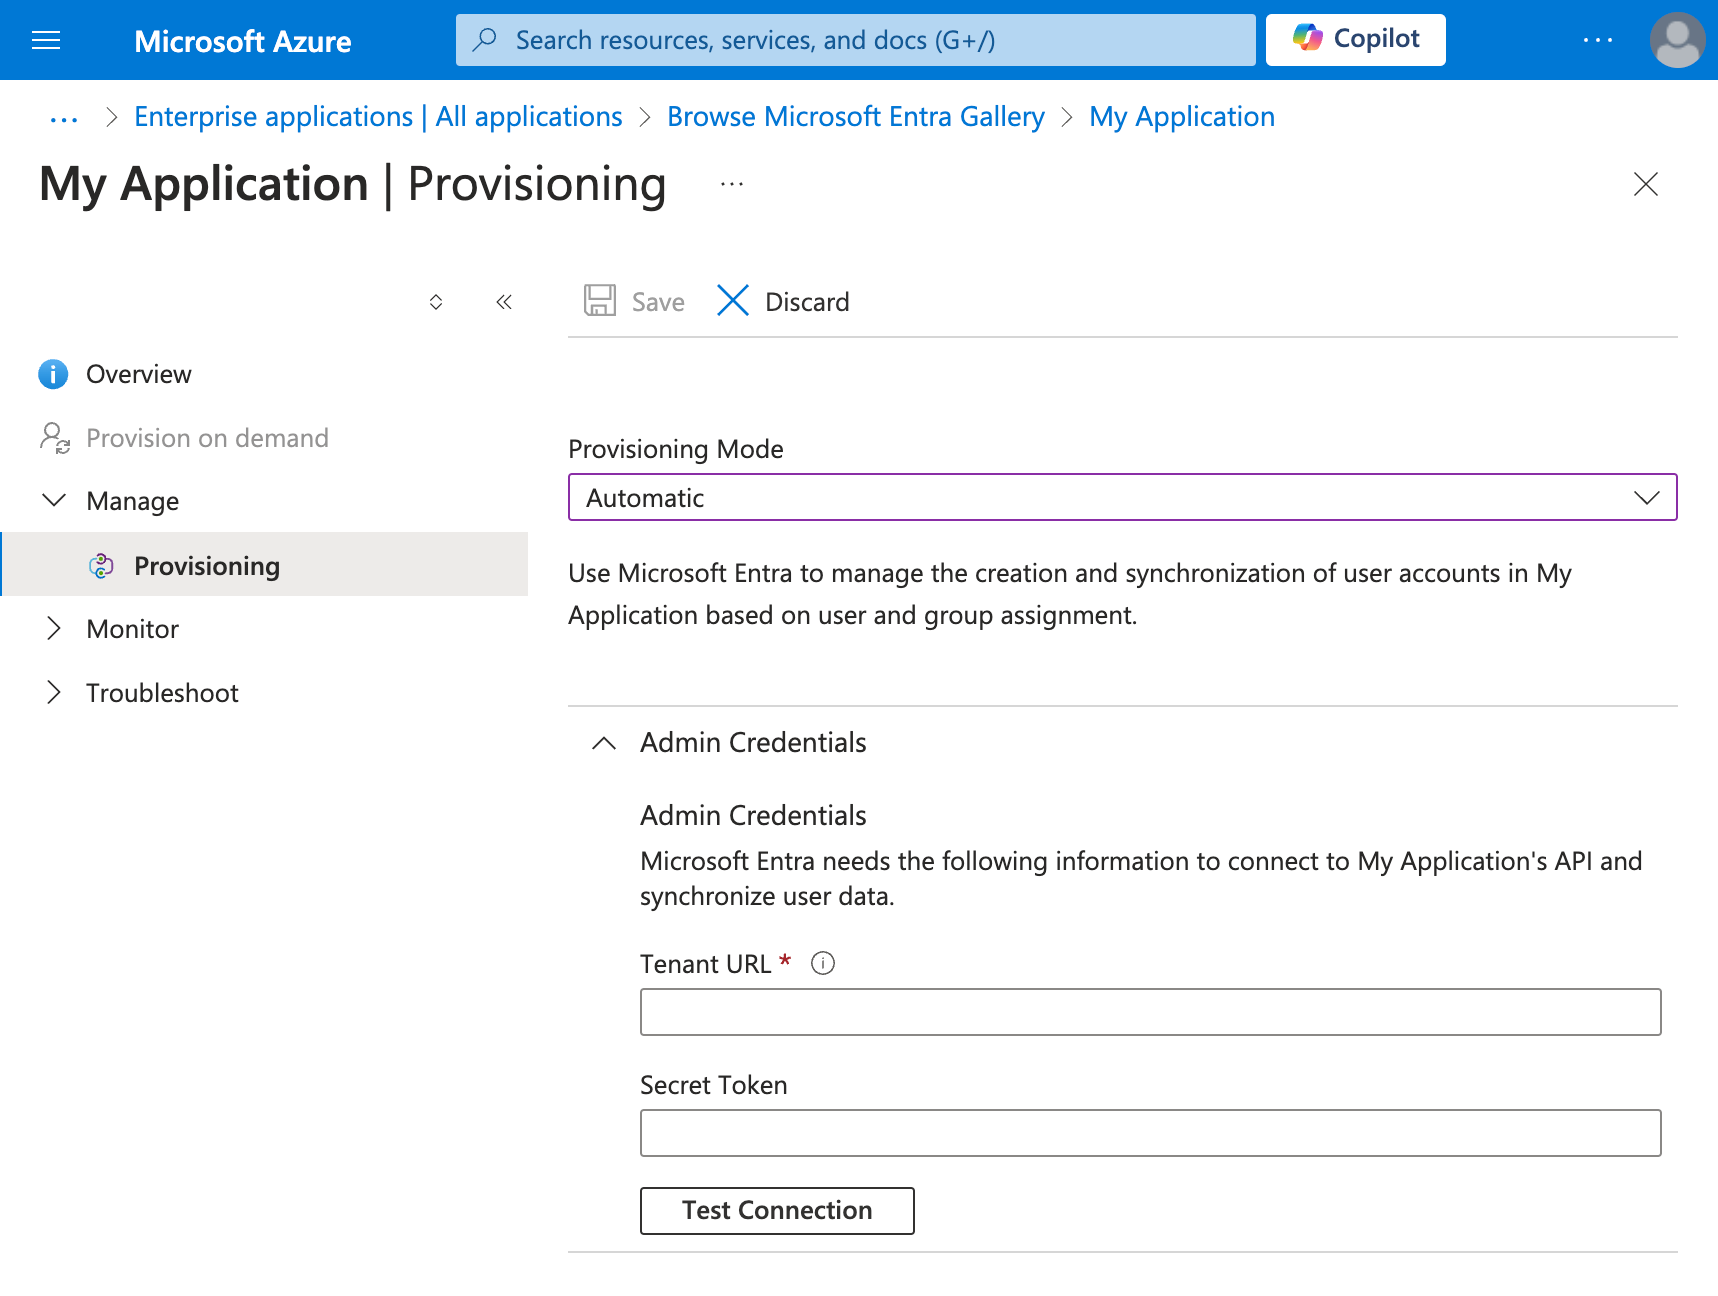Focus the Secret Token input field
Screen dimensions: 1718x1296
click(1150, 1133)
